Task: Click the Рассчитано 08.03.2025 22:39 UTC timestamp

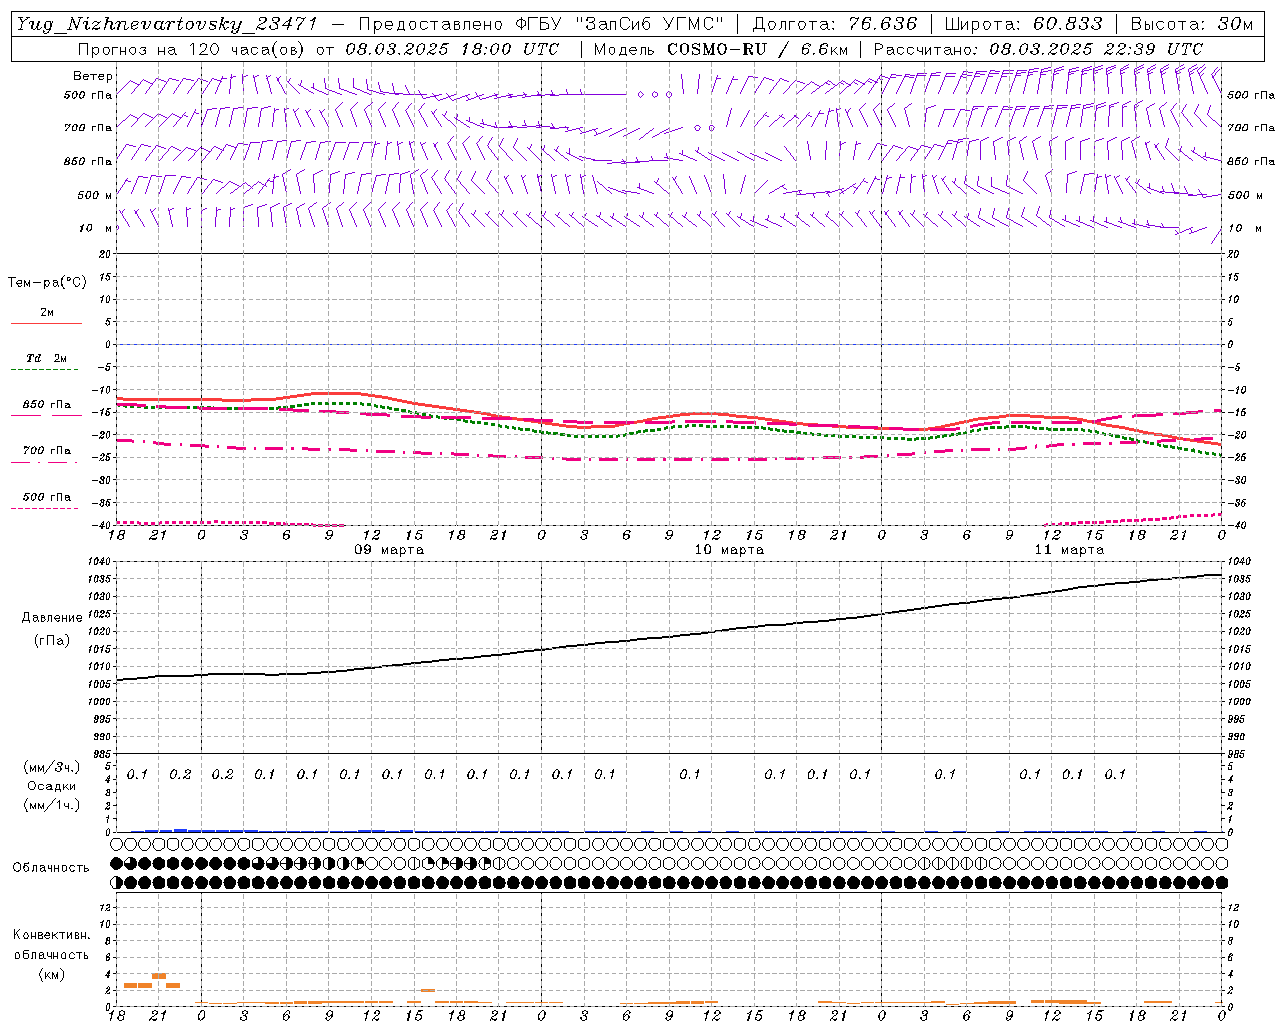Action: coord(1038,49)
